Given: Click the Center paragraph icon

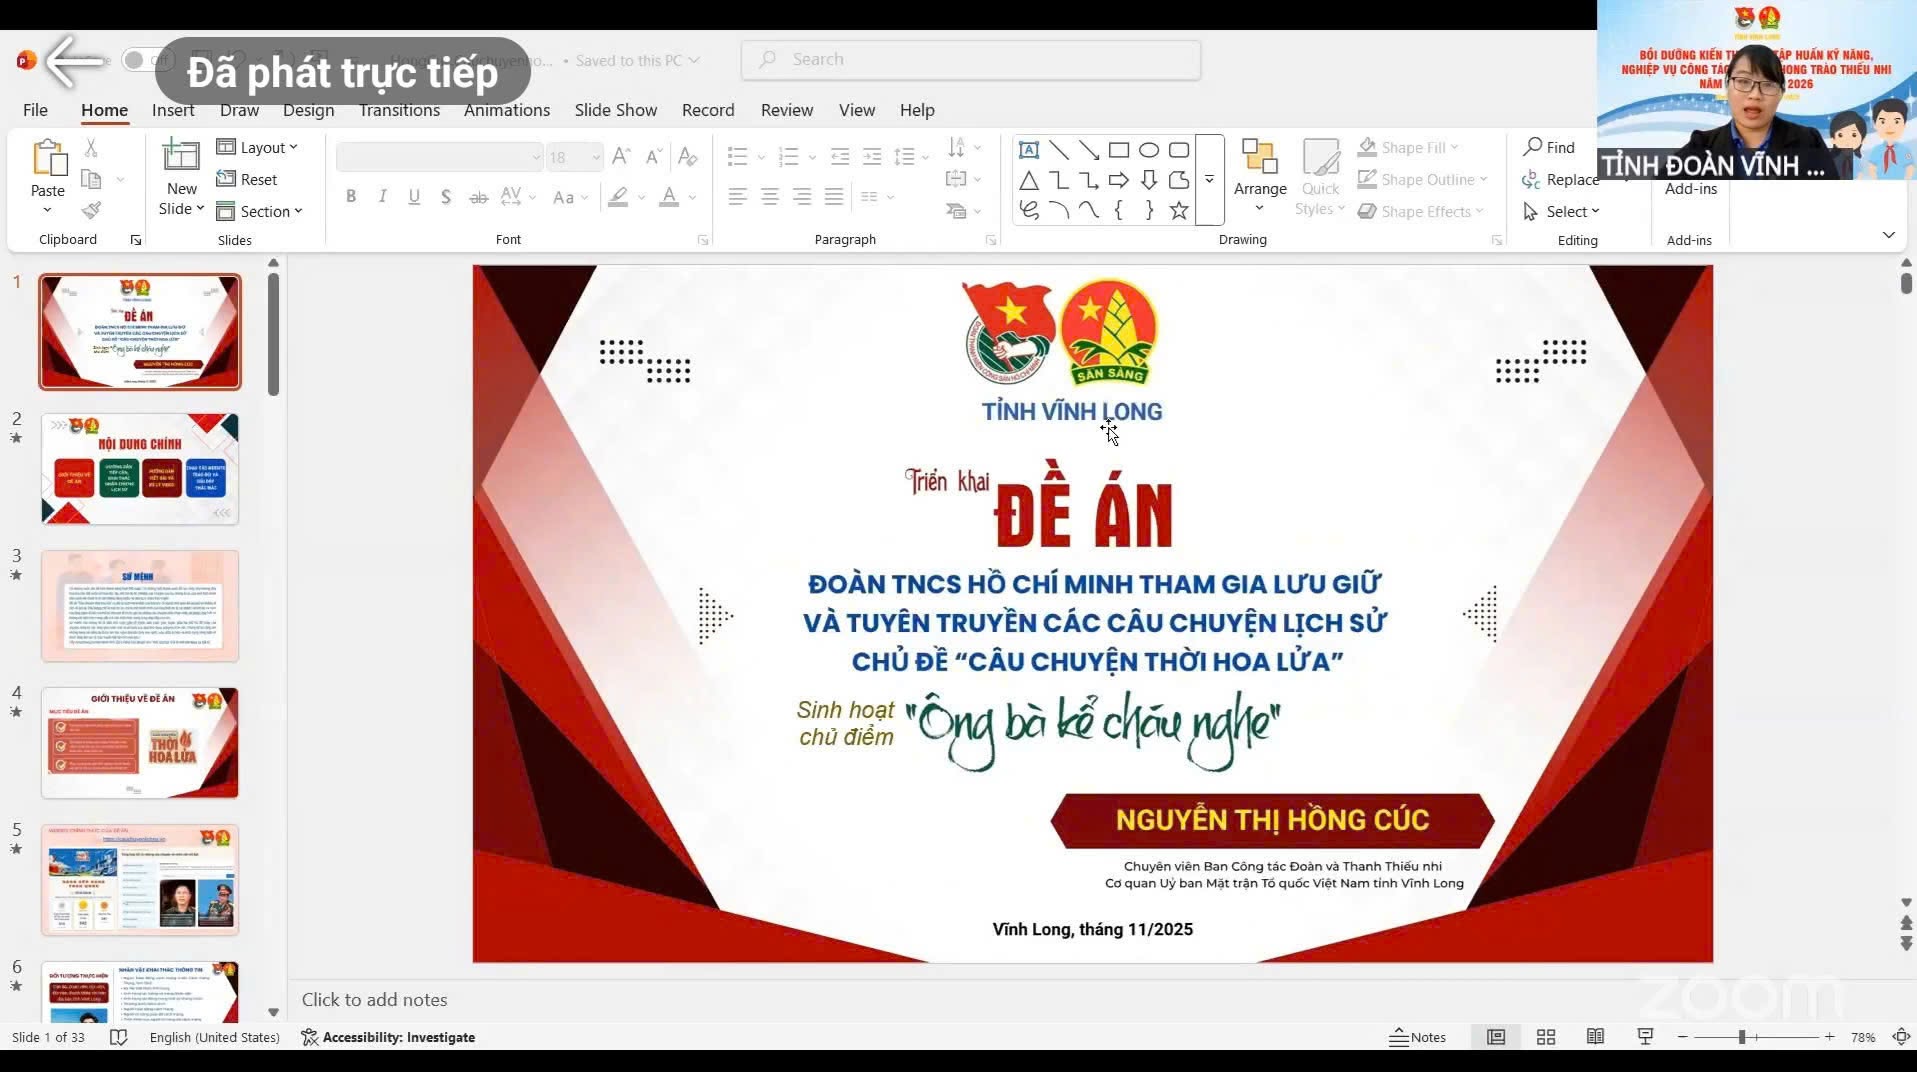Looking at the screenshot, I should [x=770, y=197].
